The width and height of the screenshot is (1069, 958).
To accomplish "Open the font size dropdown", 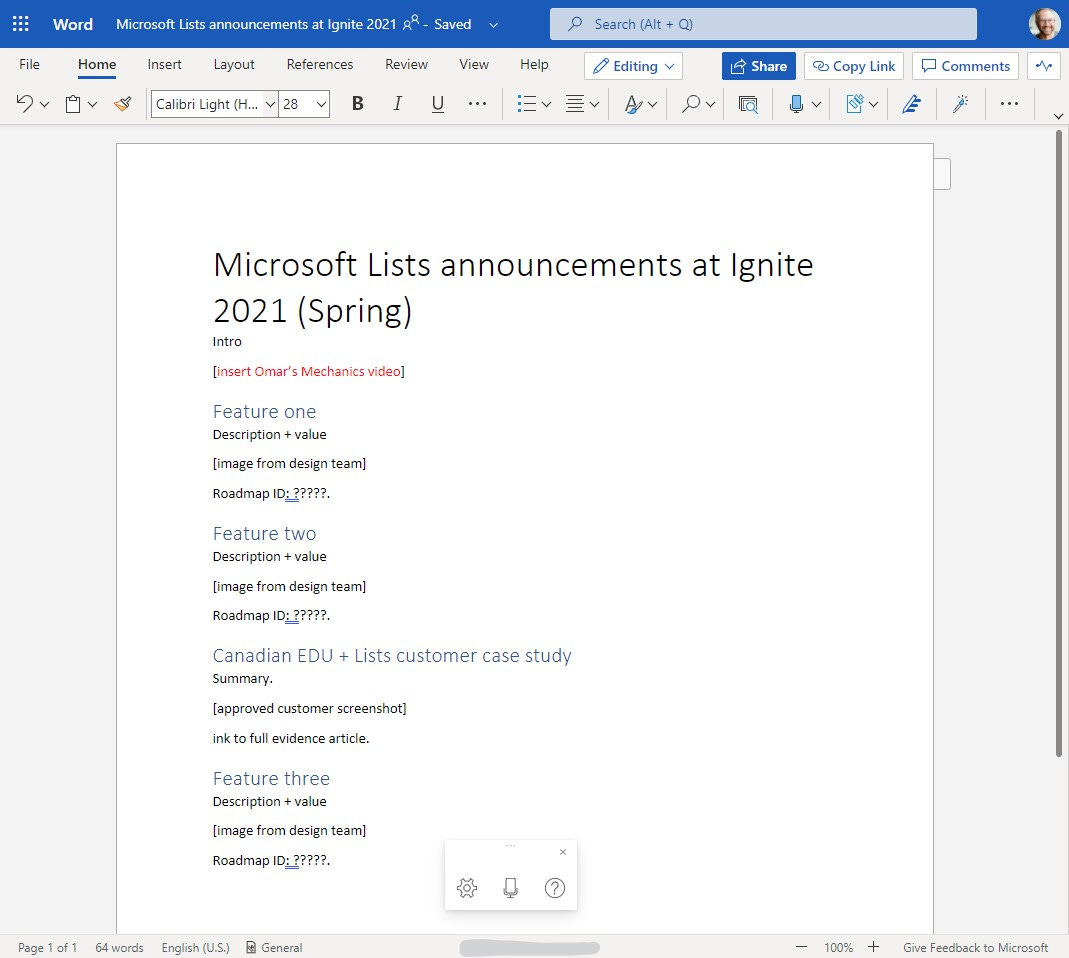I will point(321,104).
